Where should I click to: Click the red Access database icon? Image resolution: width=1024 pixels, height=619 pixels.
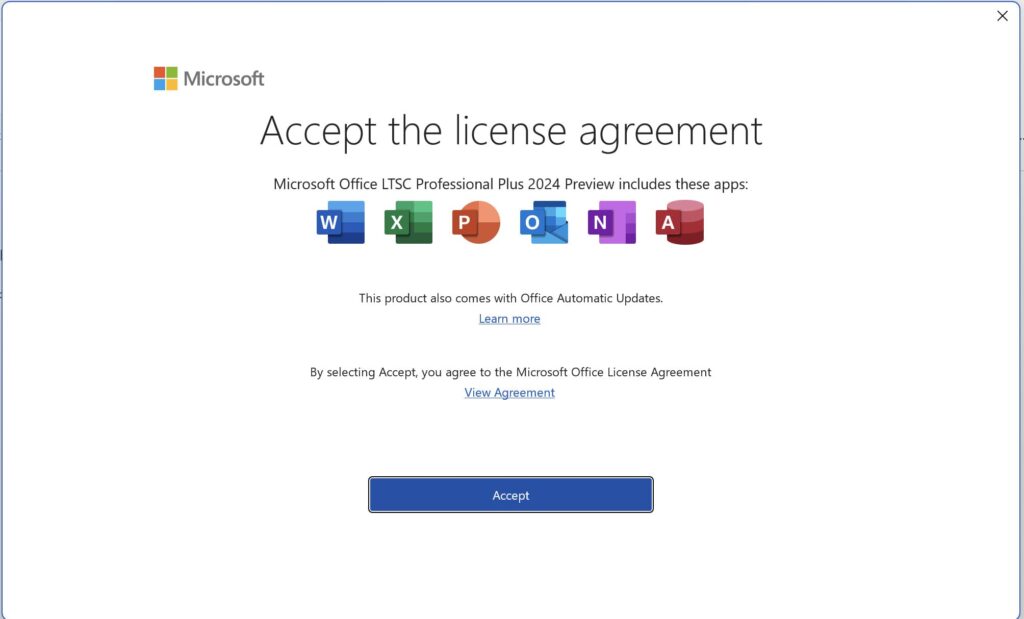[x=679, y=222]
